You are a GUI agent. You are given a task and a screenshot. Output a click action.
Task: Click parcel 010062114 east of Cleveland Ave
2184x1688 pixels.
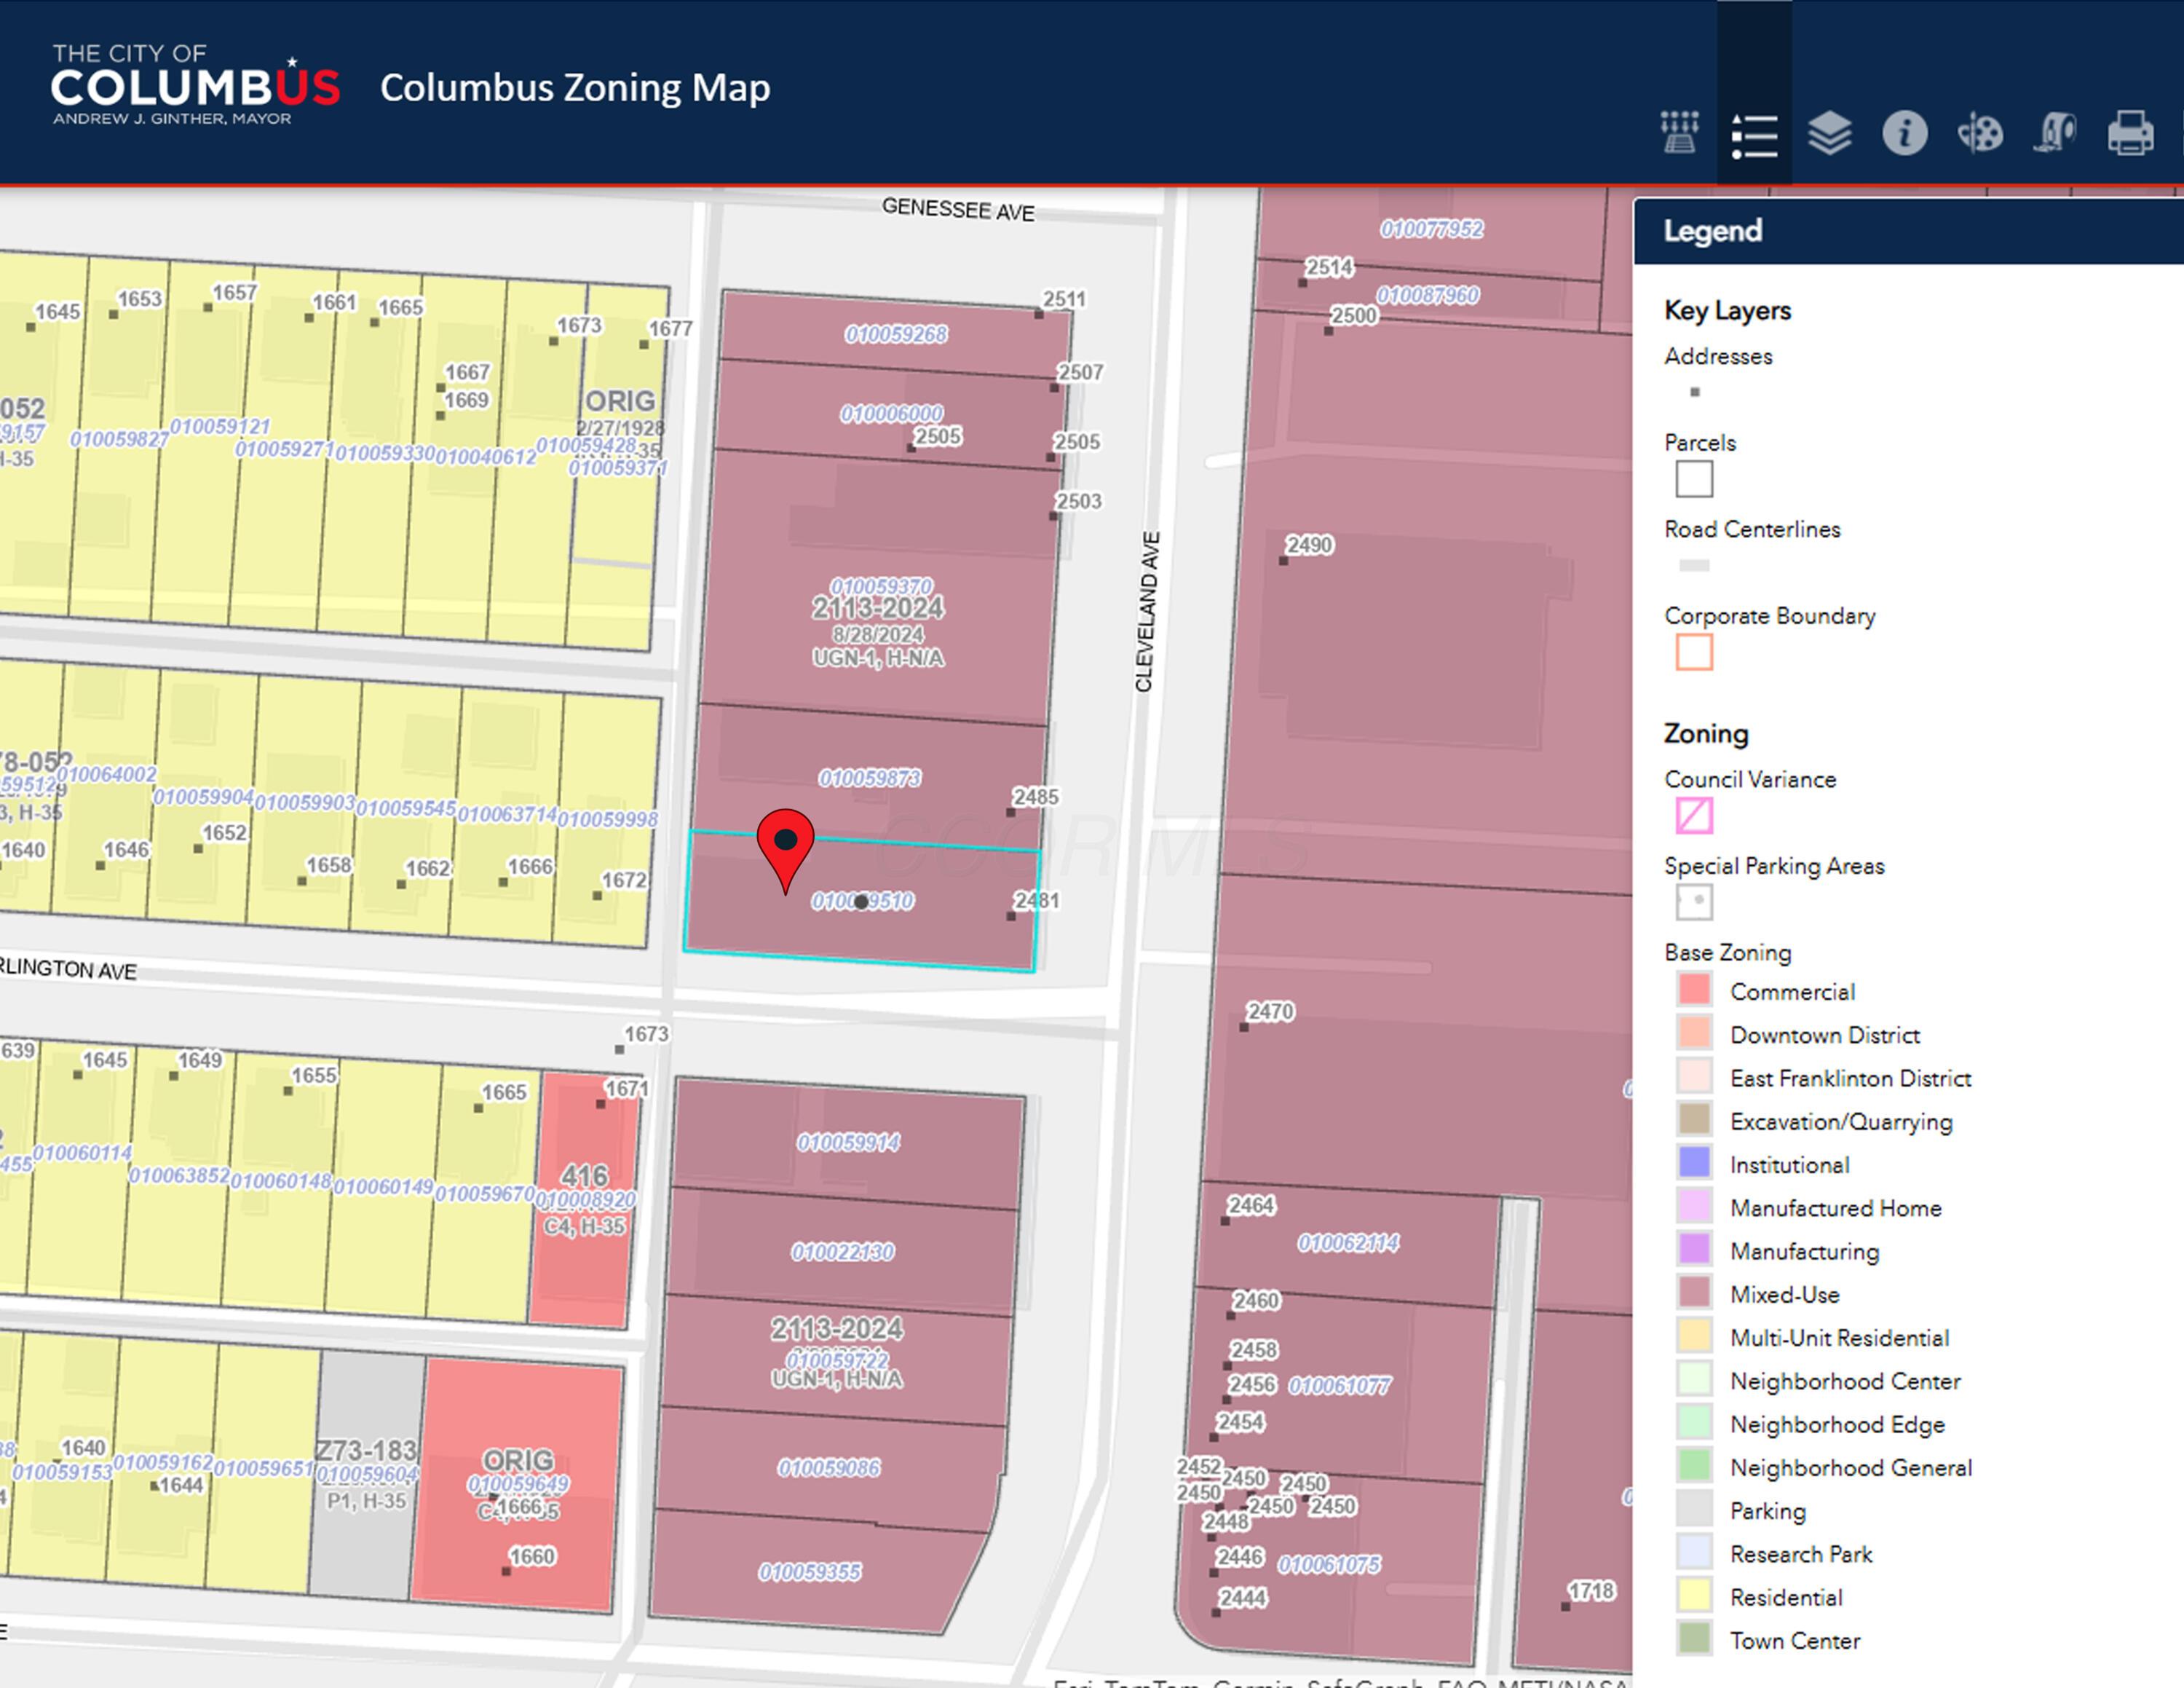1348,1243
